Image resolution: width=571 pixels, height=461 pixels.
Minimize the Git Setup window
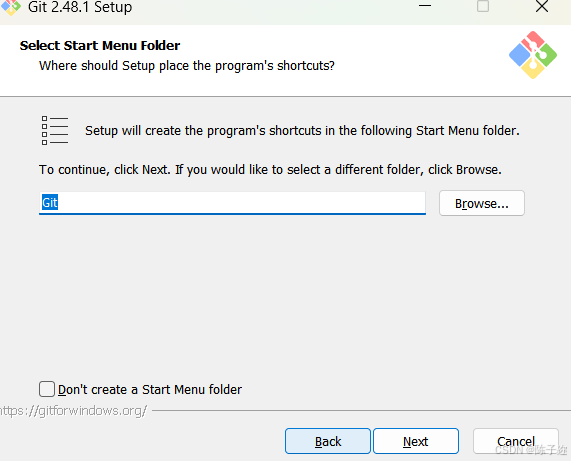pos(425,6)
